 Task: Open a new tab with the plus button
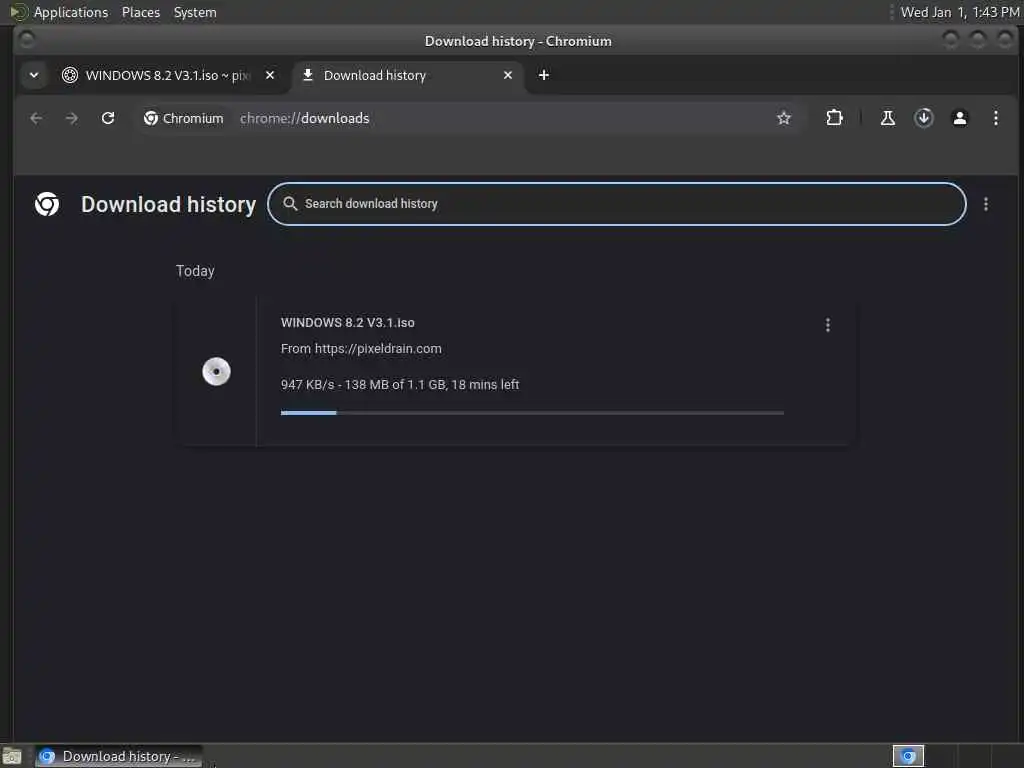pyautogui.click(x=543, y=75)
